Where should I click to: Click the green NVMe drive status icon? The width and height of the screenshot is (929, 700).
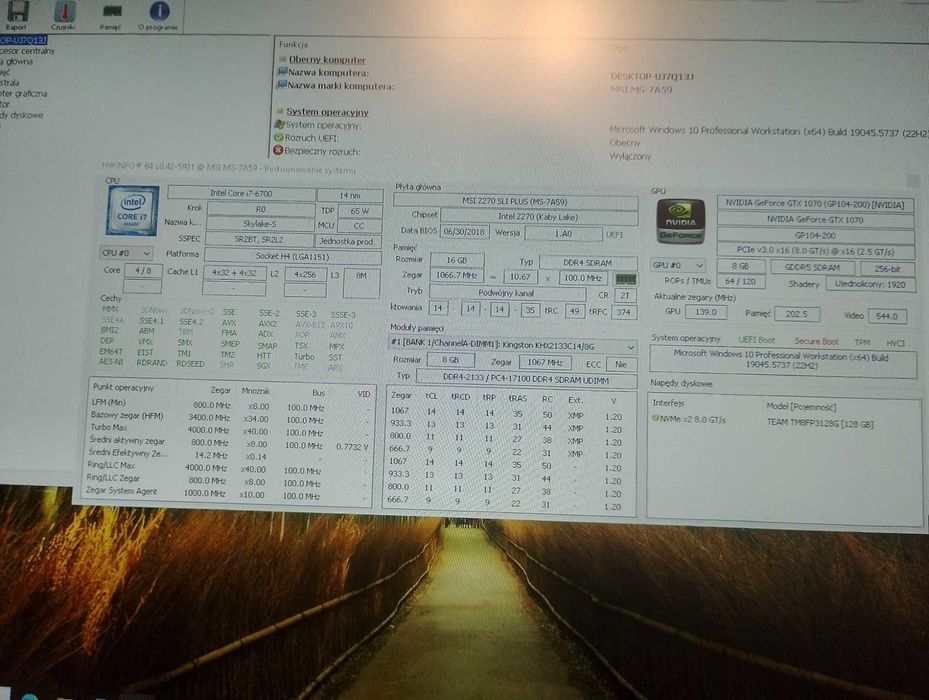(x=656, y=418)
